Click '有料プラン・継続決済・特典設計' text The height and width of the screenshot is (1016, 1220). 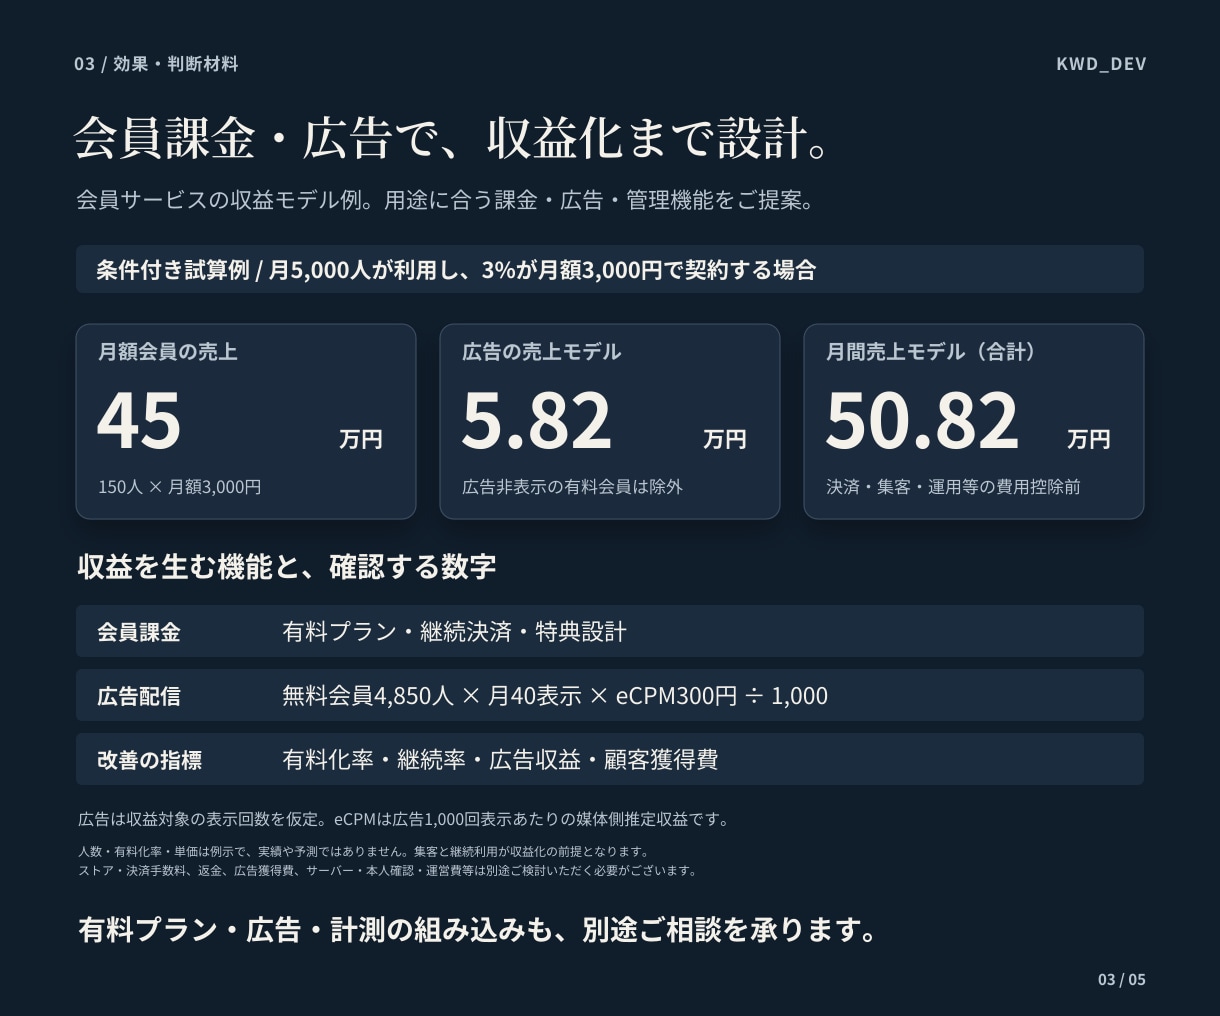coord(455,632)
